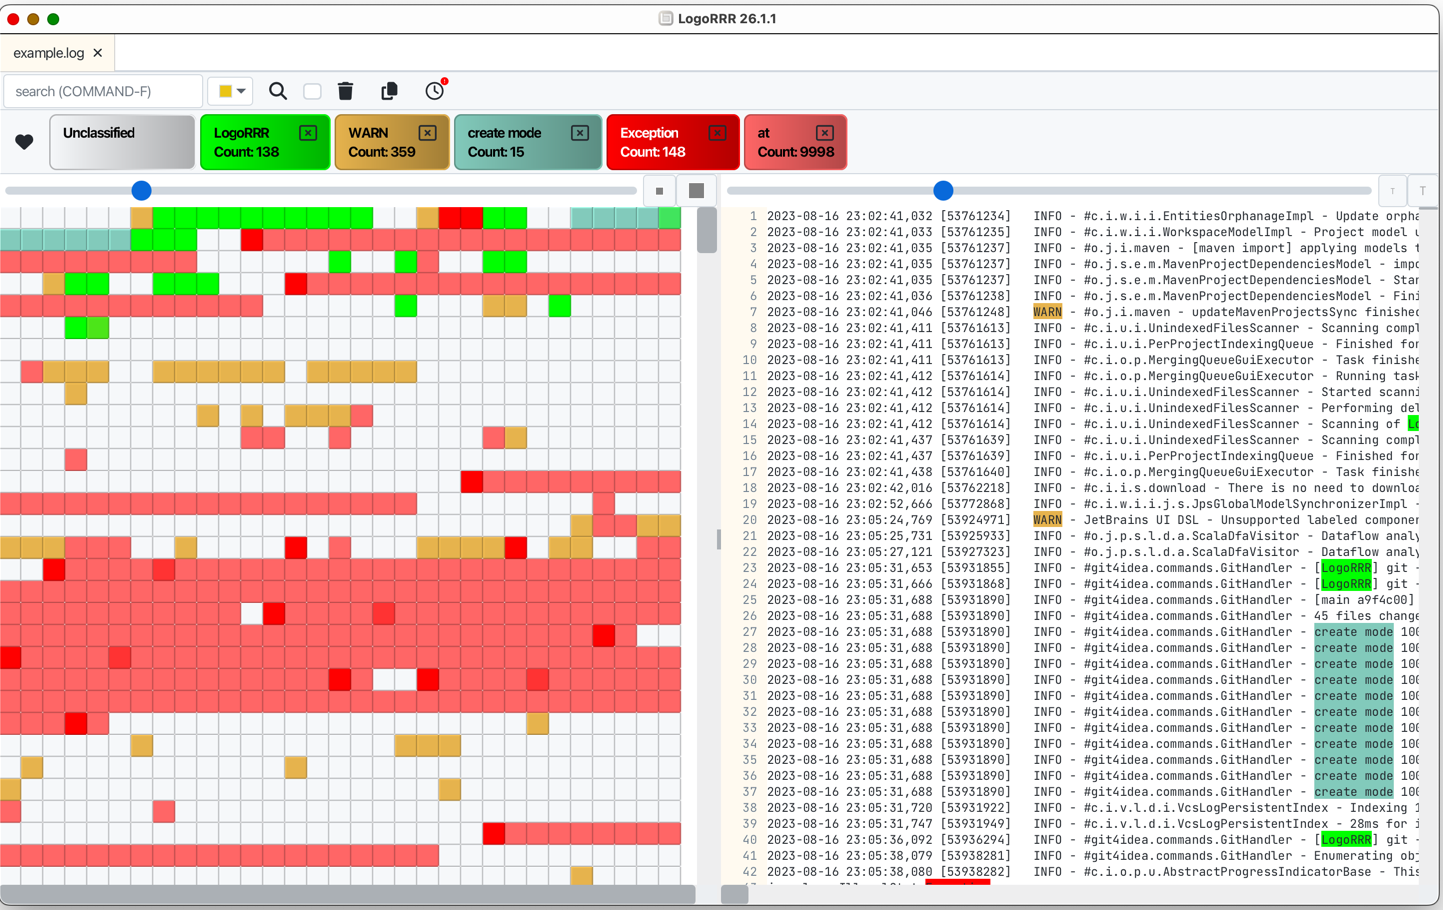
Task: Click the LogoRRR highlight on log line 24
Action: 1346,584
